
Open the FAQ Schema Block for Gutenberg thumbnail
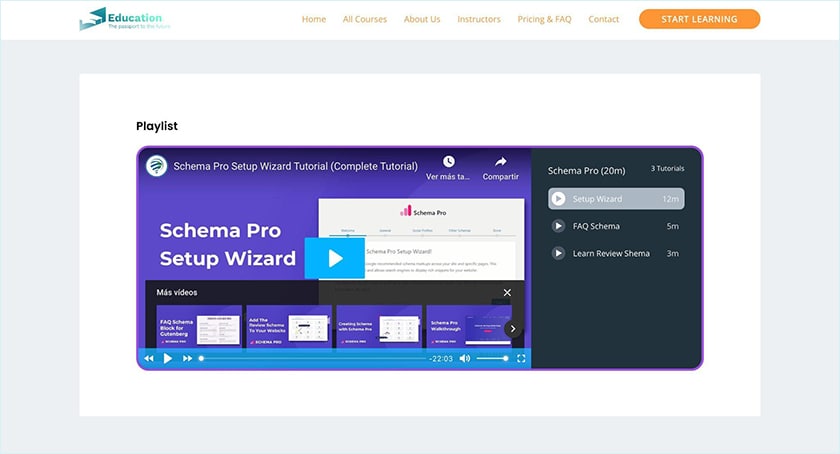coord(199,327)
